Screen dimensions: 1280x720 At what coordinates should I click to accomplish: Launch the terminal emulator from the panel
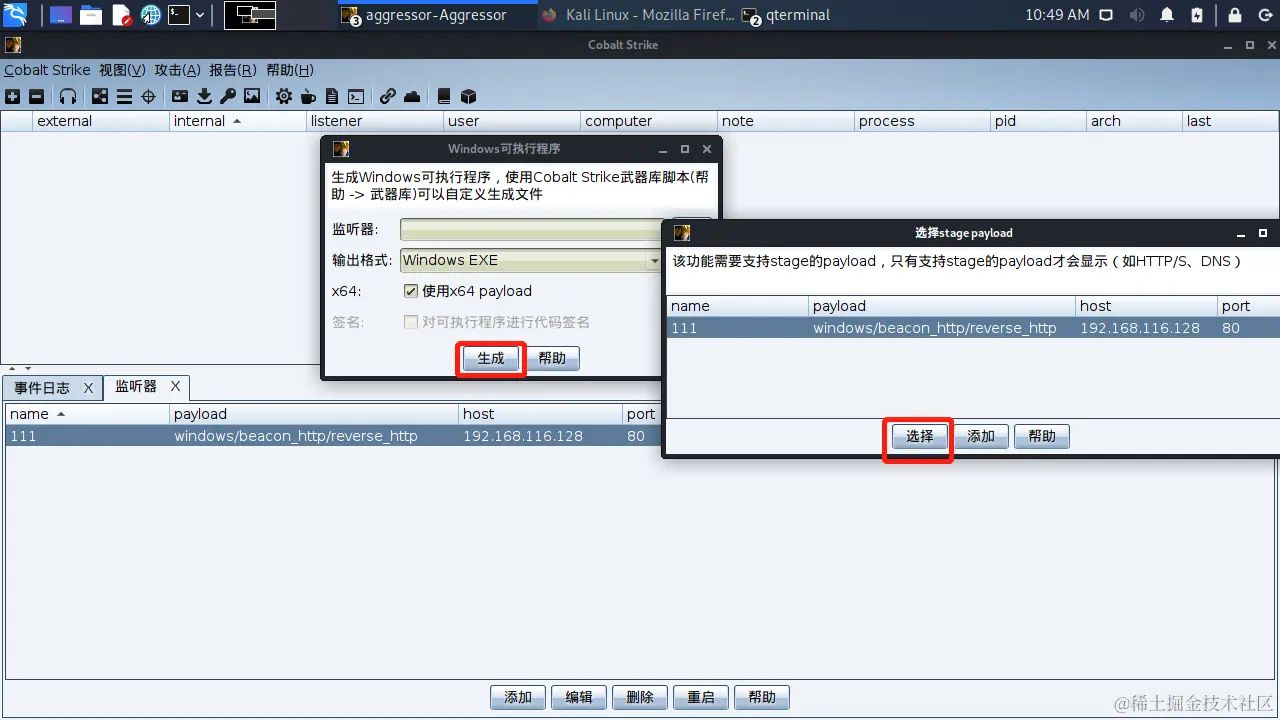tap(179, 15)
